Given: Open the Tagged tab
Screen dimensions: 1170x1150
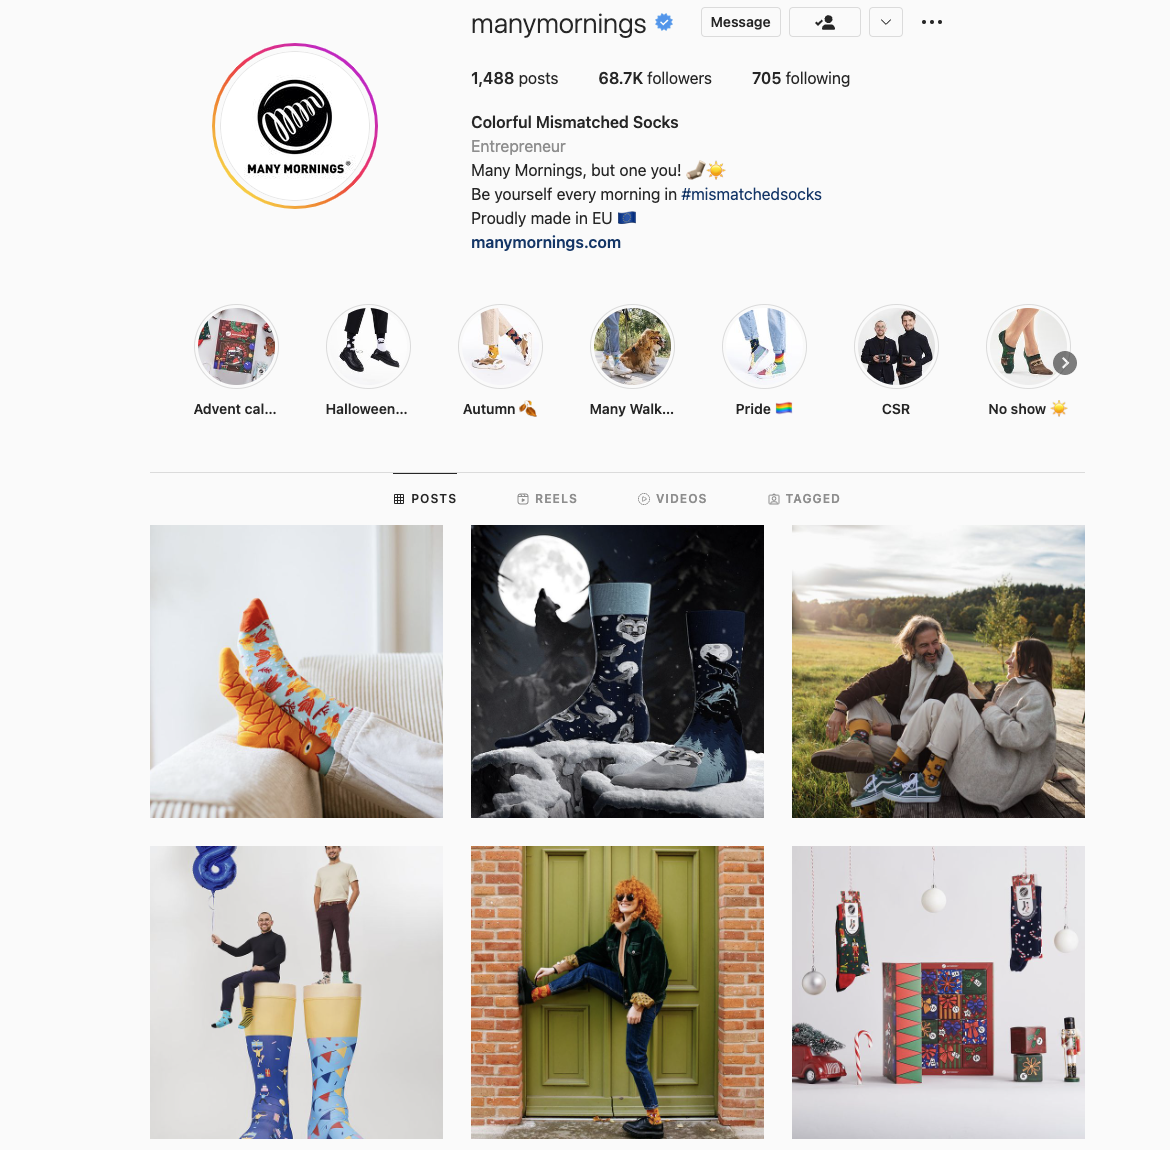Looking at the screenshot, I should (804, 499).
